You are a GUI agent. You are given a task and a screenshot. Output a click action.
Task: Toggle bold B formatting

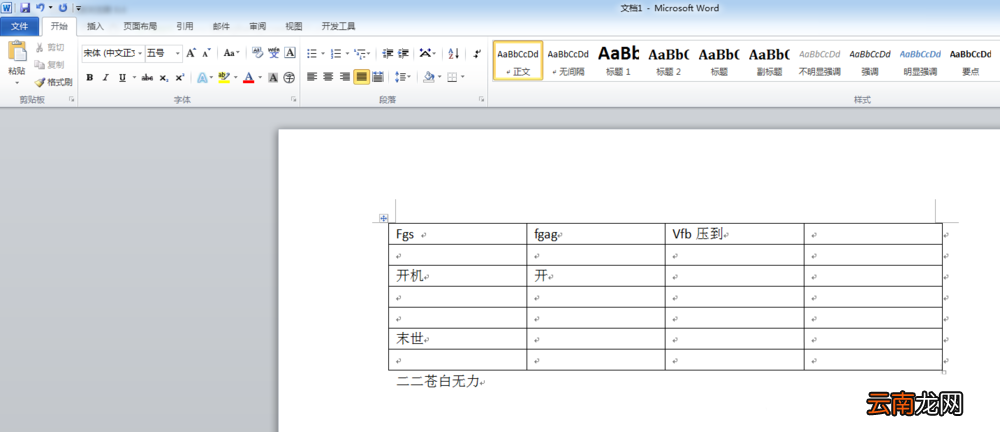pyautogui.click(x=90, y=78)
